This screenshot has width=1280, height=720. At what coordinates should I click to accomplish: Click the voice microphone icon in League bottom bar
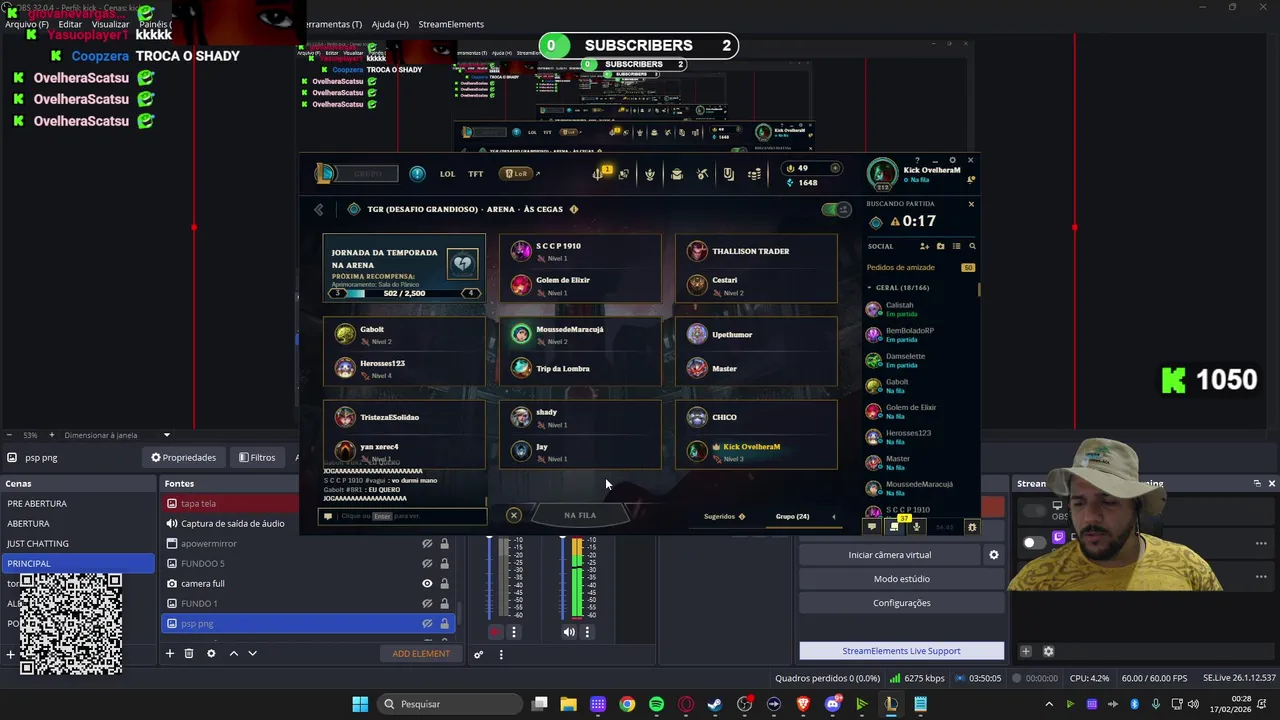pos(916,527)
